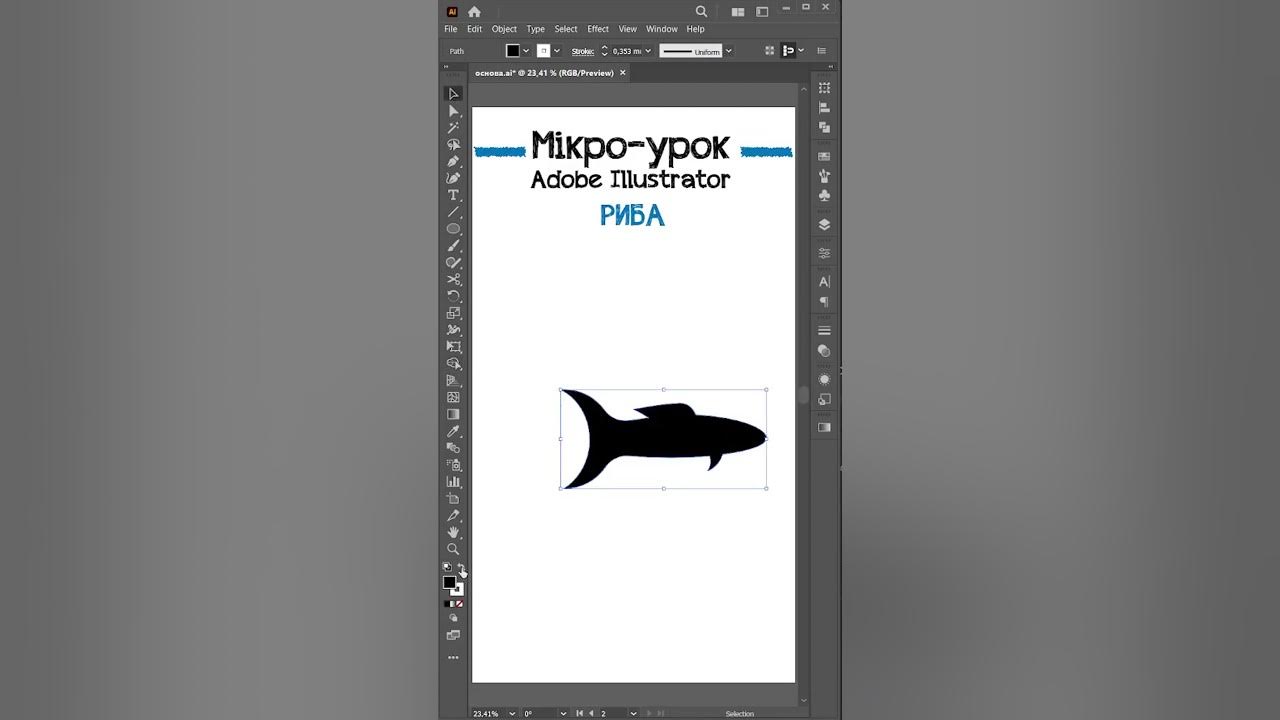Click stroke weight field 0,353
The width and height of the screenshot is (1280, 720).
[626, 51]
